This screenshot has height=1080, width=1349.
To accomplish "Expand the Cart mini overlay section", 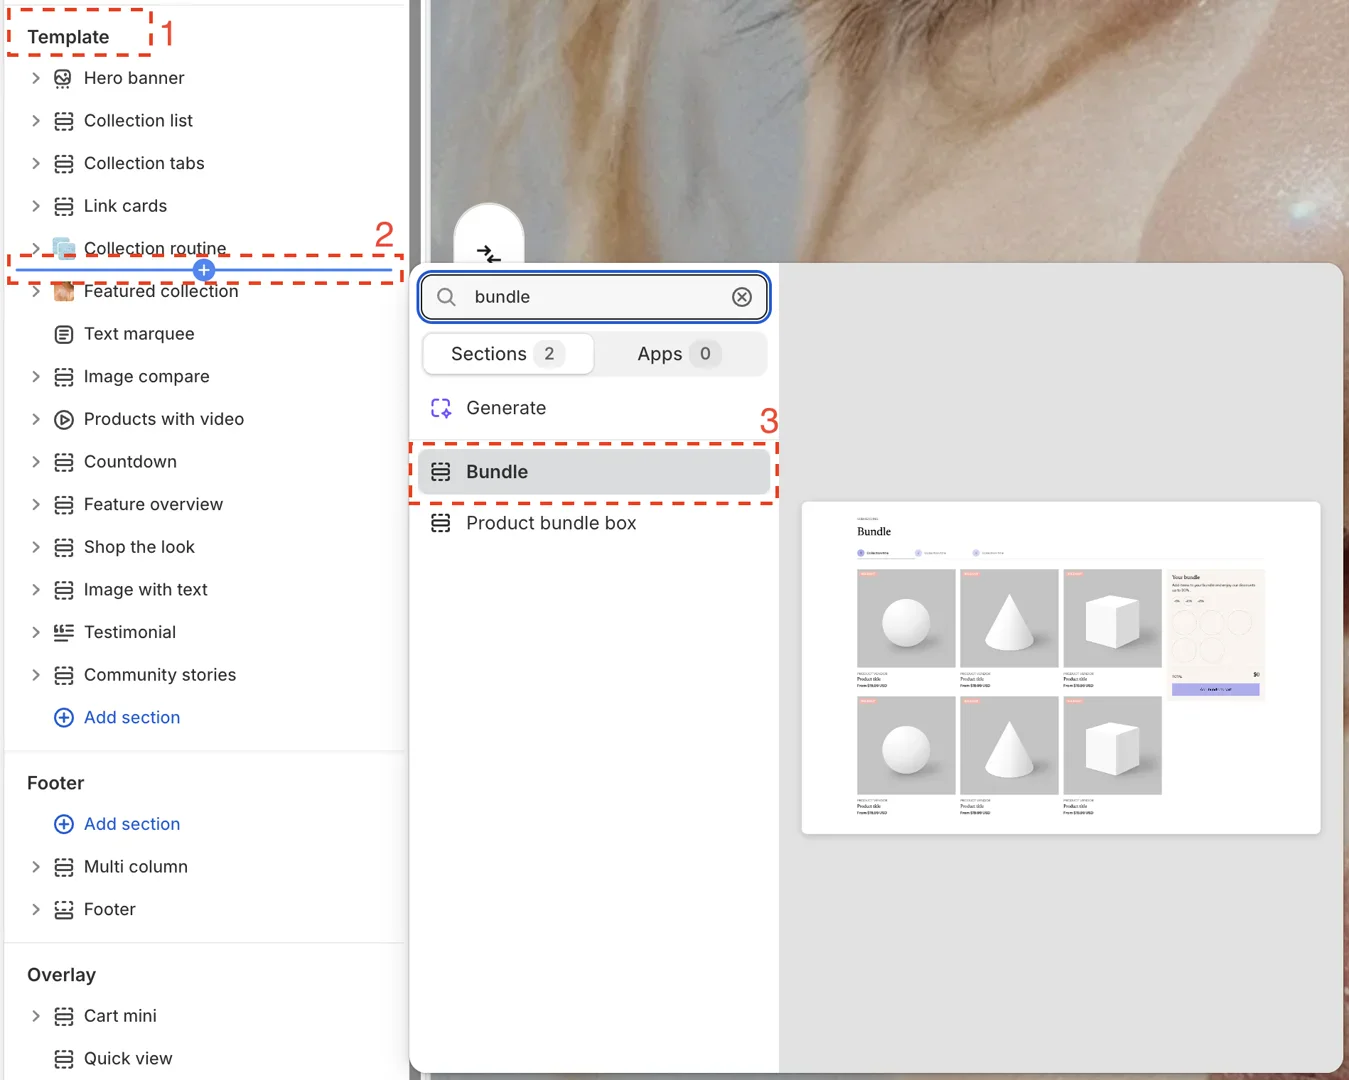I will click(36, 1016).
